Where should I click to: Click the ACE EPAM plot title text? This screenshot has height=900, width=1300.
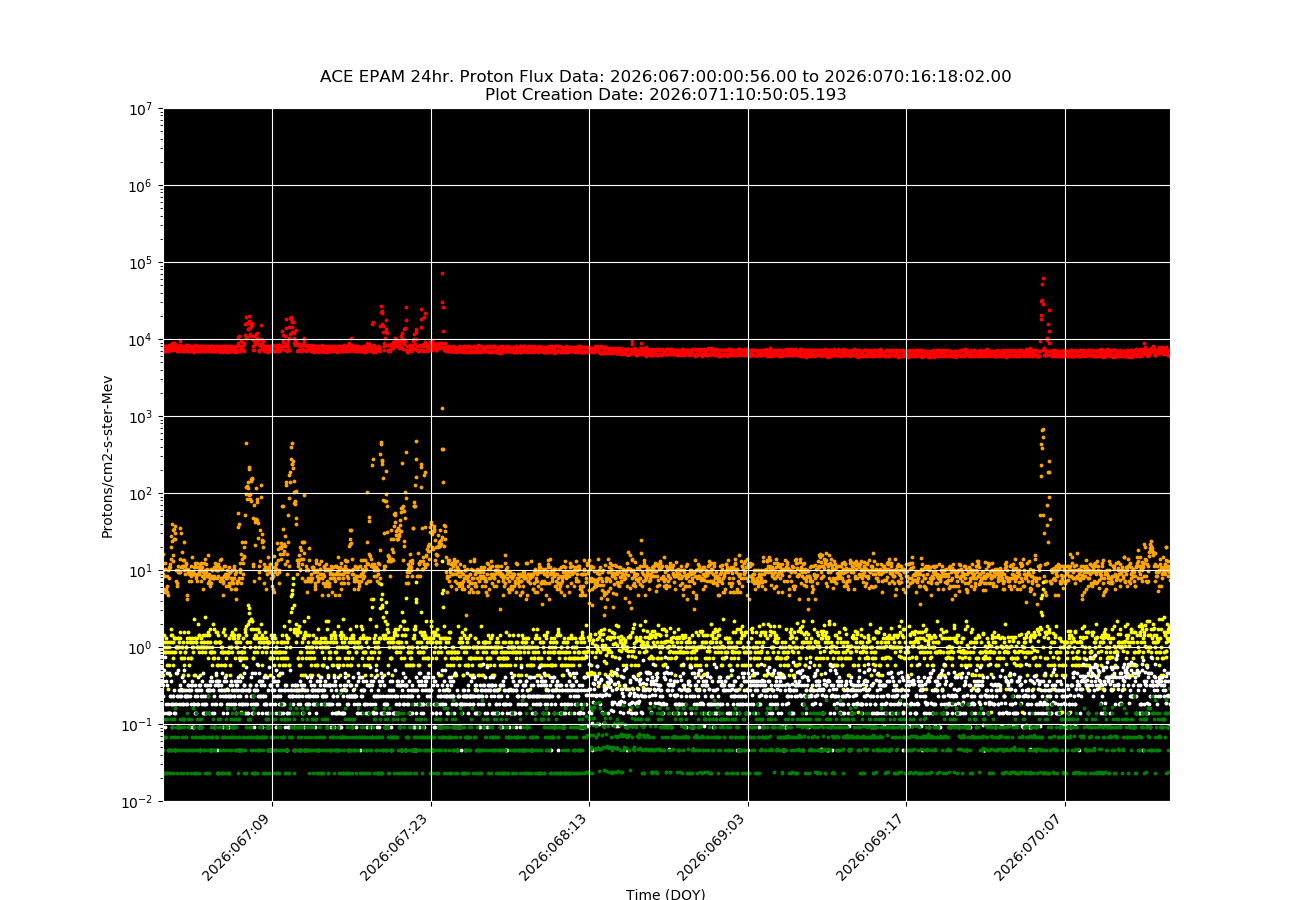tap(665, 77)
